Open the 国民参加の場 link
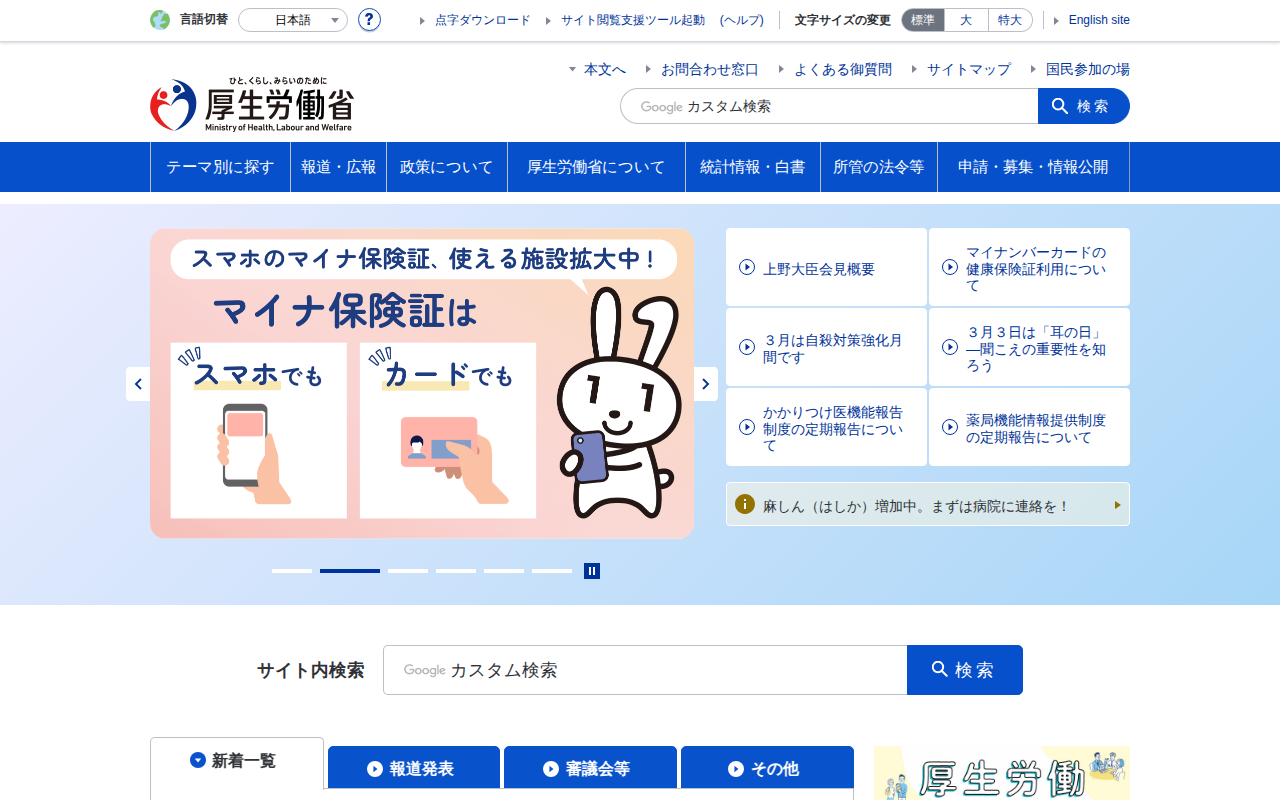Image resolution: width=1280 pixels, height=800 pixels. pos(1088,69)
